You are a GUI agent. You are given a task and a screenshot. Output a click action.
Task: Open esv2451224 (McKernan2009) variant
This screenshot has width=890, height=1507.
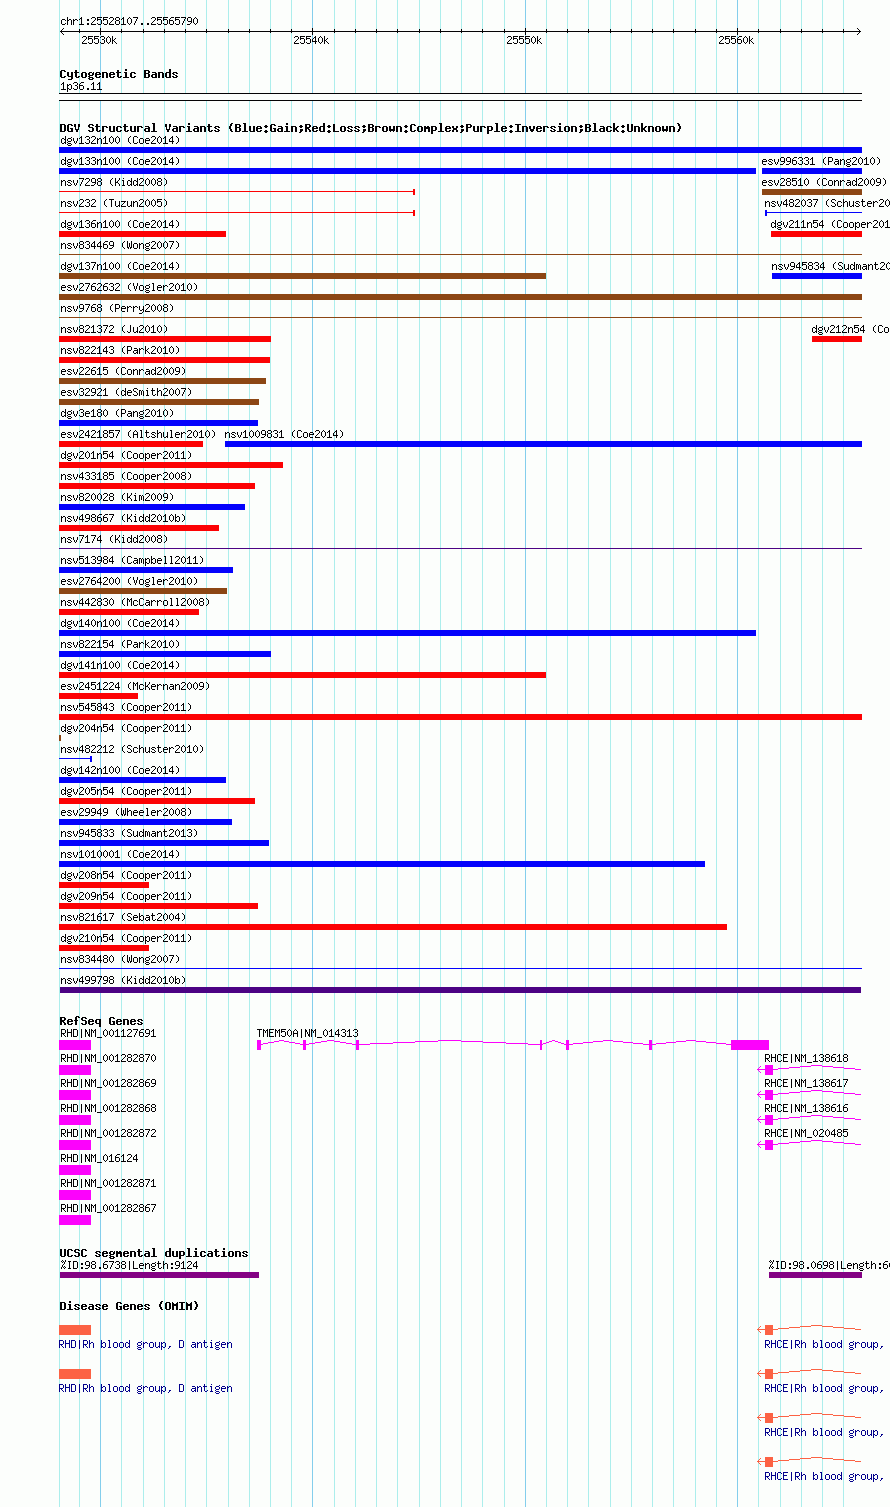coord(135,687)
